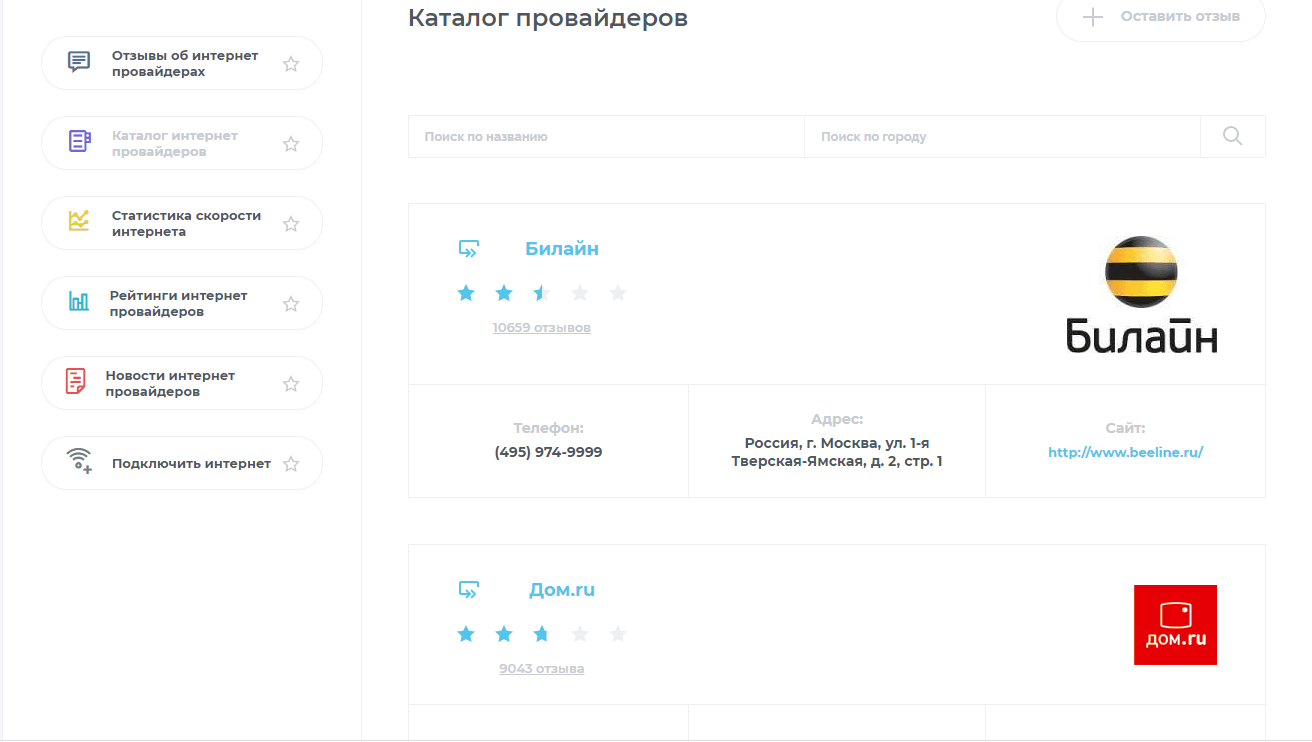Click the ratings bar chart icon
Viewport: 1312px width, 742px height.
point(79,302)
